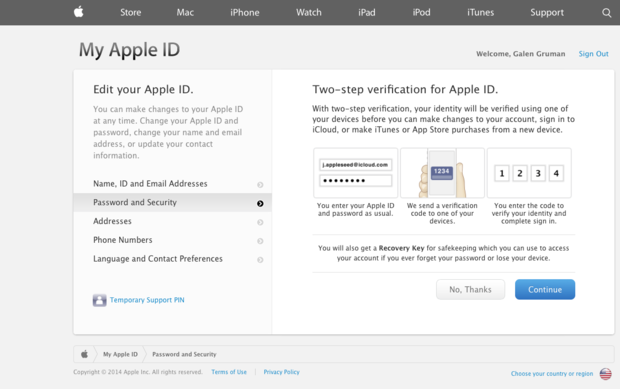This screenshot has width=620, height=389.
Task: Click the My Apple ID page title
Action: coord(129,50)
